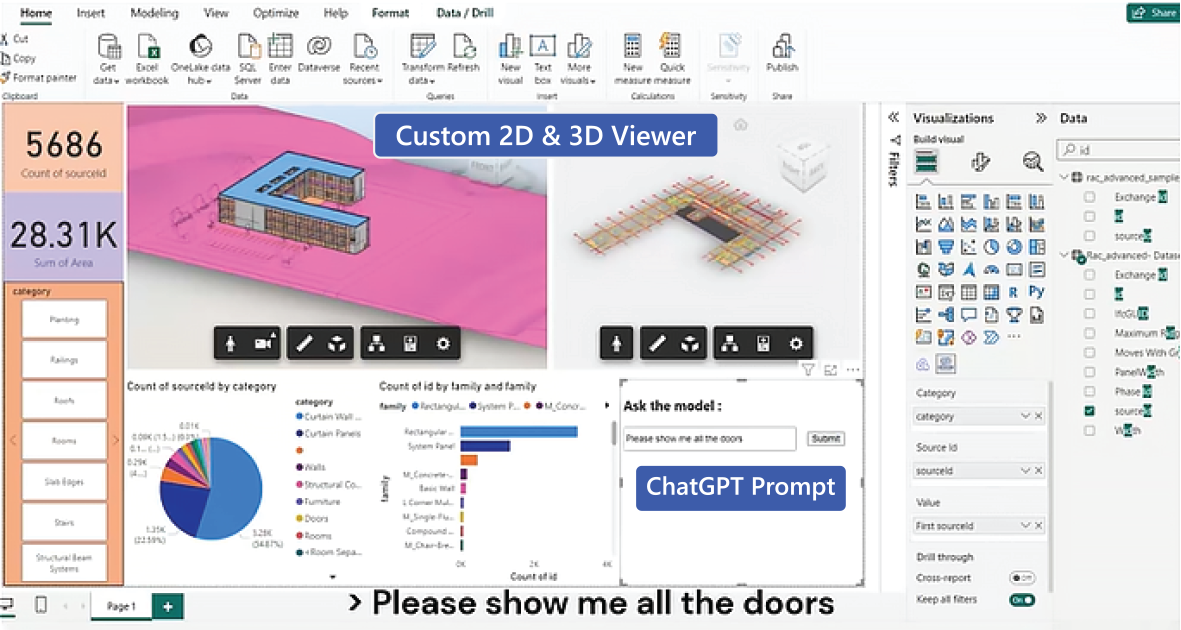Viewport: 1181px width, 630px height.
Task: Click the Publish icon
Action: [x=782, y=47]
